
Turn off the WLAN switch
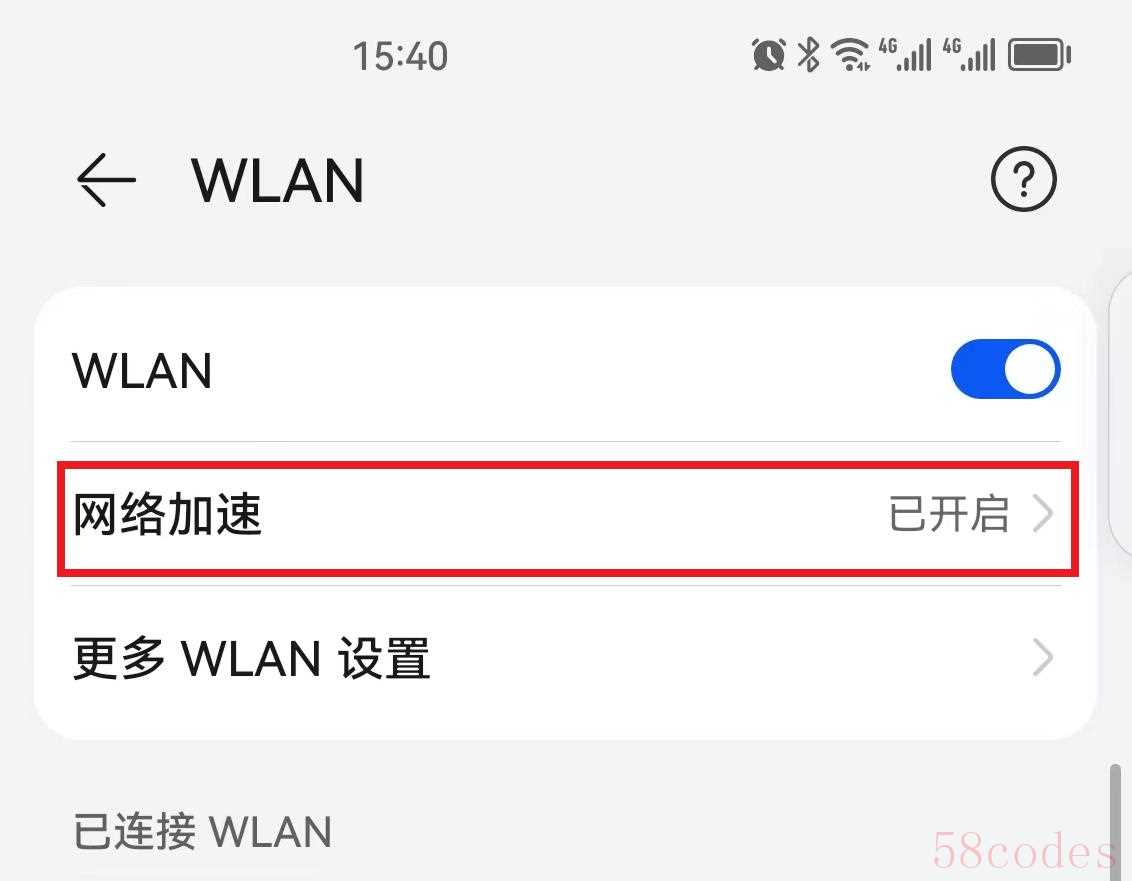1005,369
